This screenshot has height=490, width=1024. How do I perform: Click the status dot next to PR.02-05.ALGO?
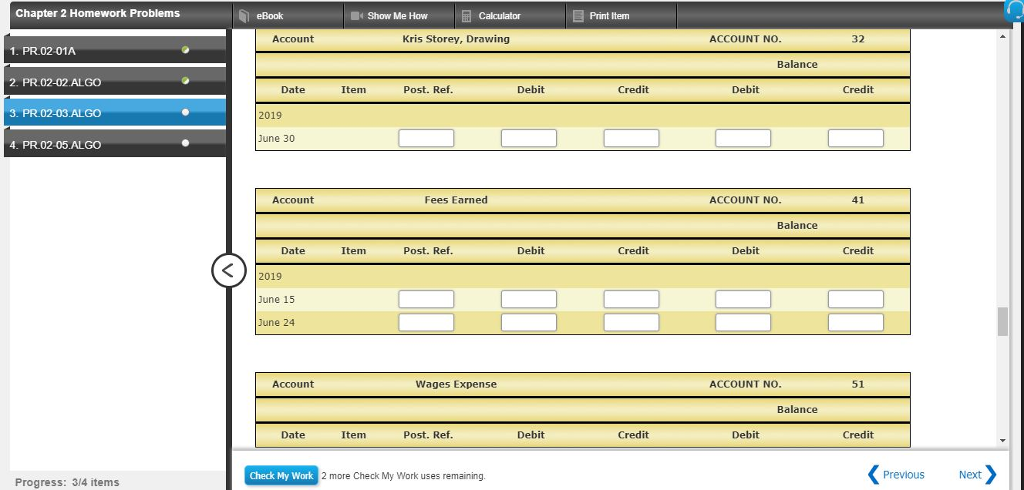point(185,143)
